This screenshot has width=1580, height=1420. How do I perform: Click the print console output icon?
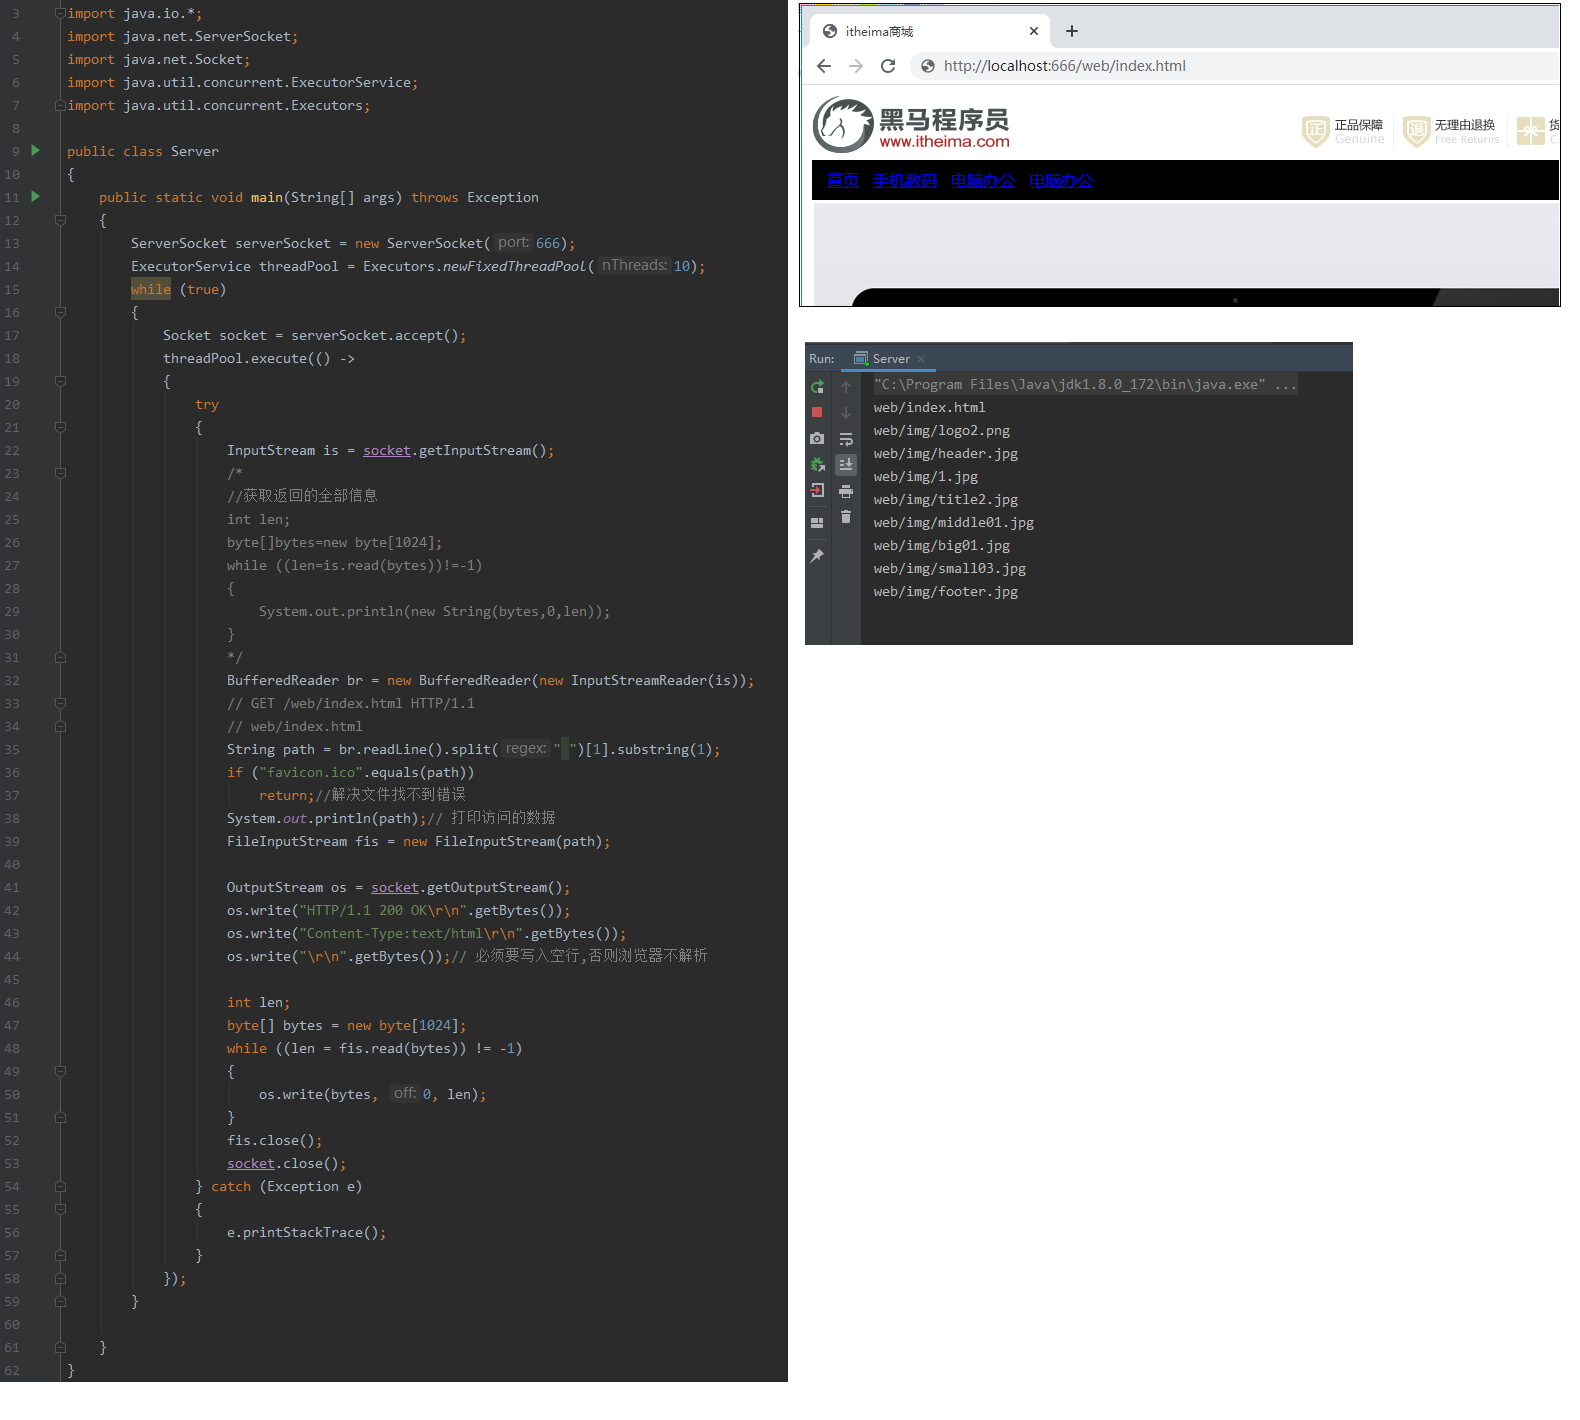846,491
